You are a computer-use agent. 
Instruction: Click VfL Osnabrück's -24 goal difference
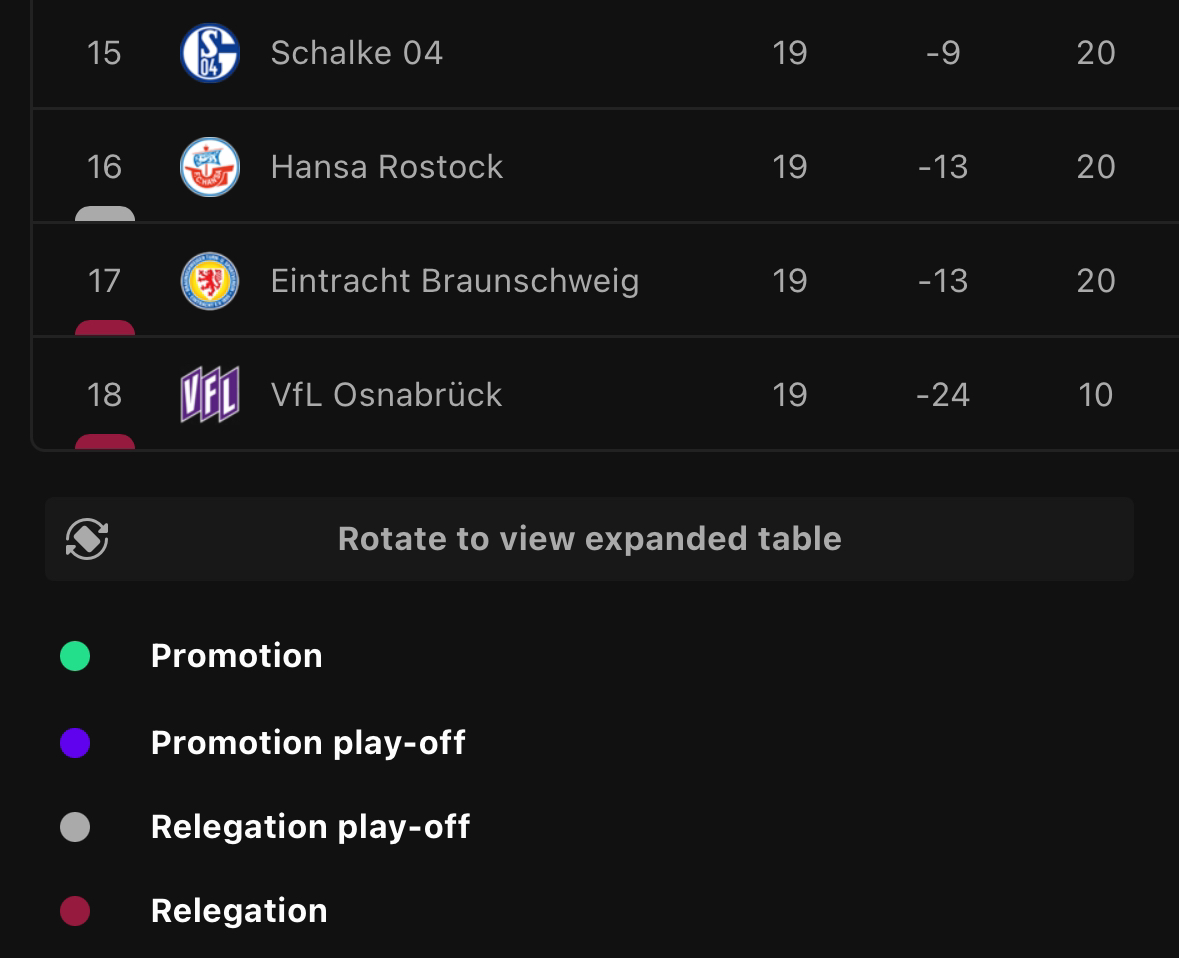[x=943, y=395]
